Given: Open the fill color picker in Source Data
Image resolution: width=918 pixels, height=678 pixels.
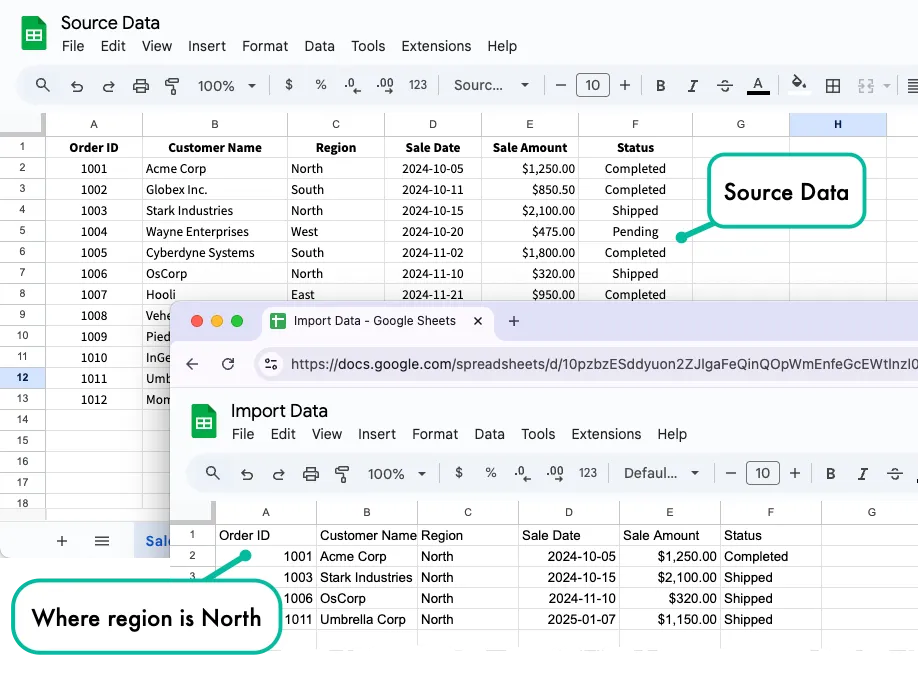Looking at the screenshot, I should pos(798,85).
